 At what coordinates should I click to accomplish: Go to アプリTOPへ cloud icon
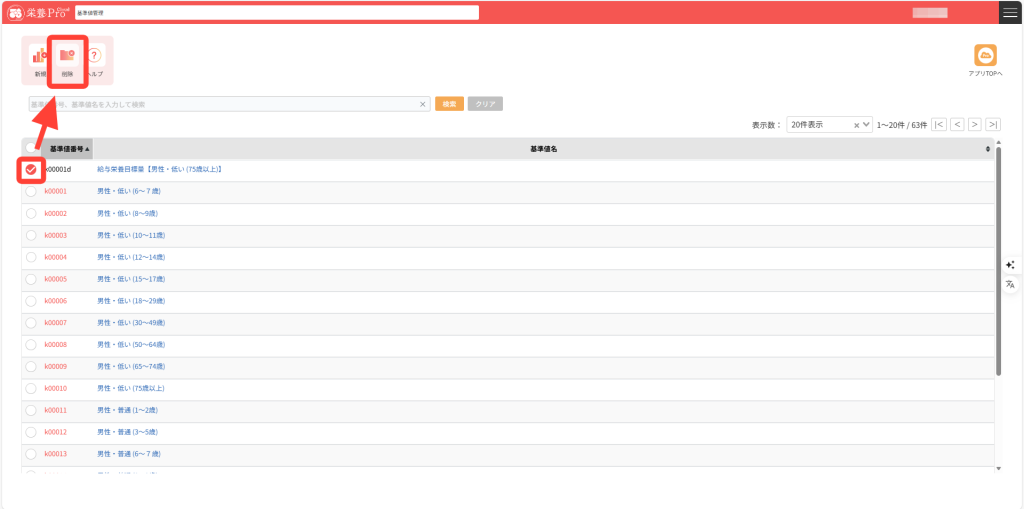[x=985, y=56]
